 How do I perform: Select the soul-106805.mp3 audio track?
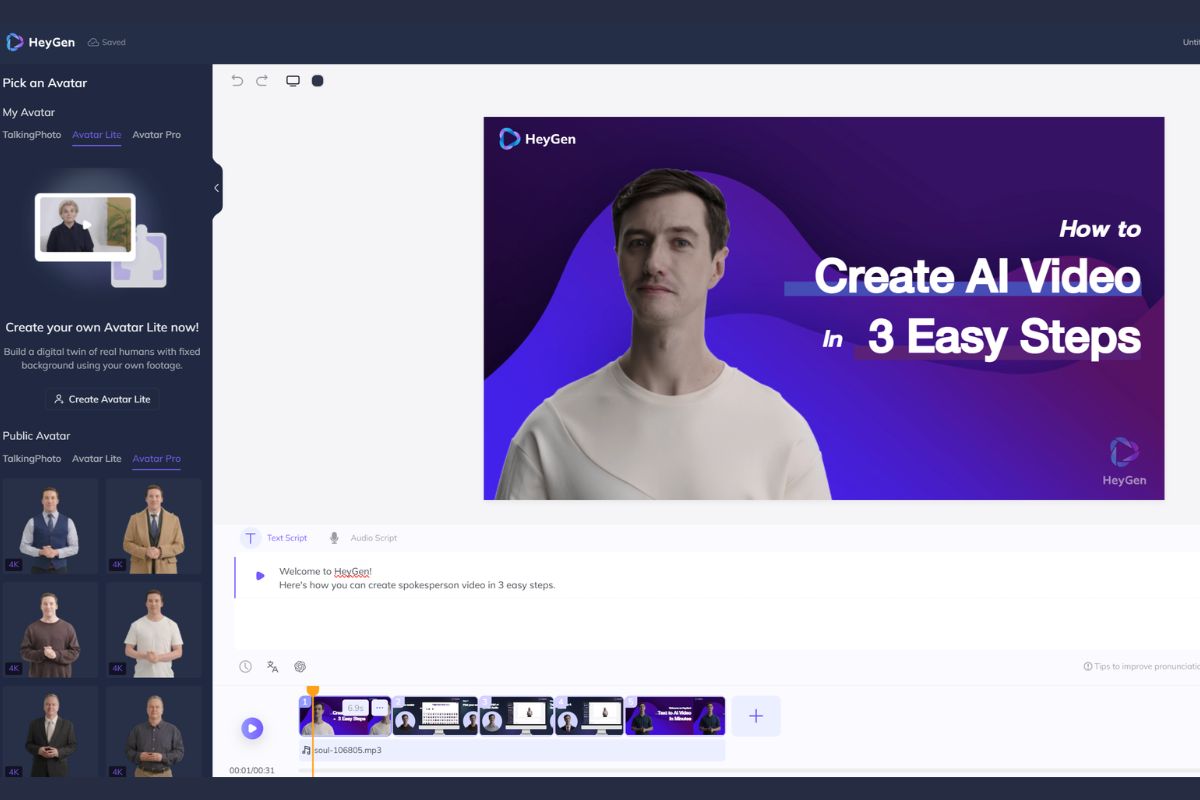[x=512, y=750]
